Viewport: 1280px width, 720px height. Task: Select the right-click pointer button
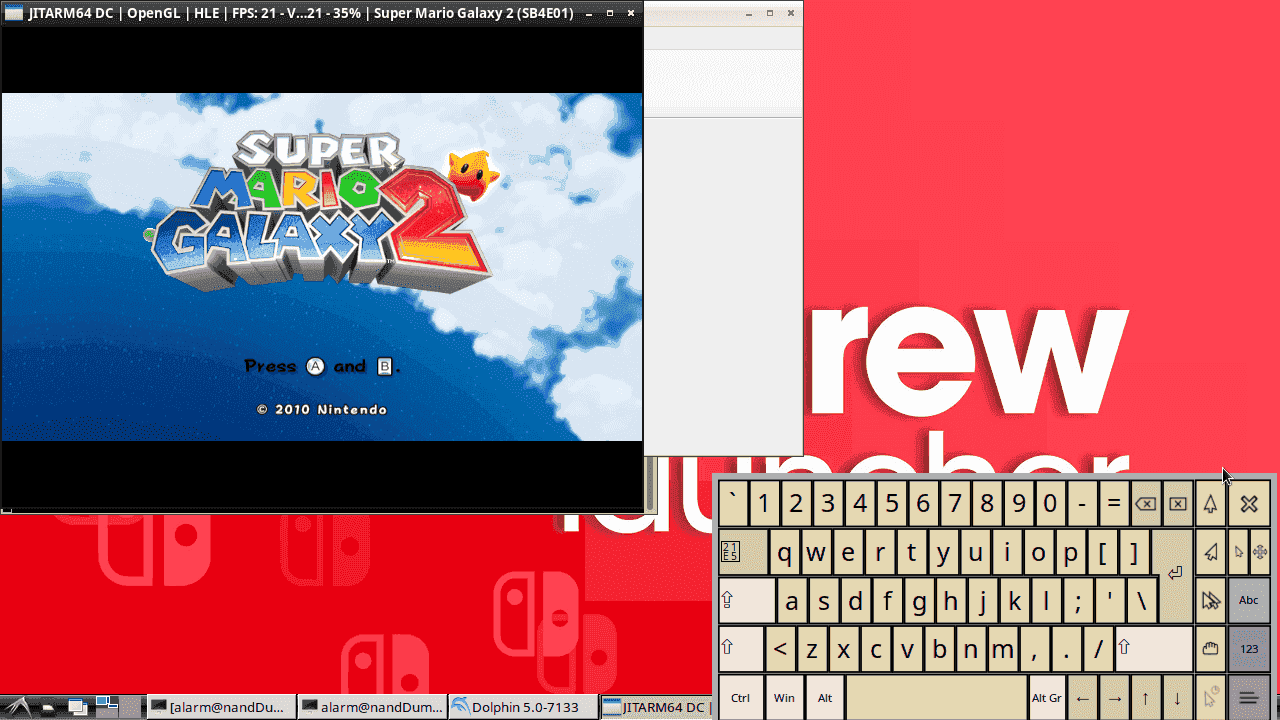coord(1211,552)
